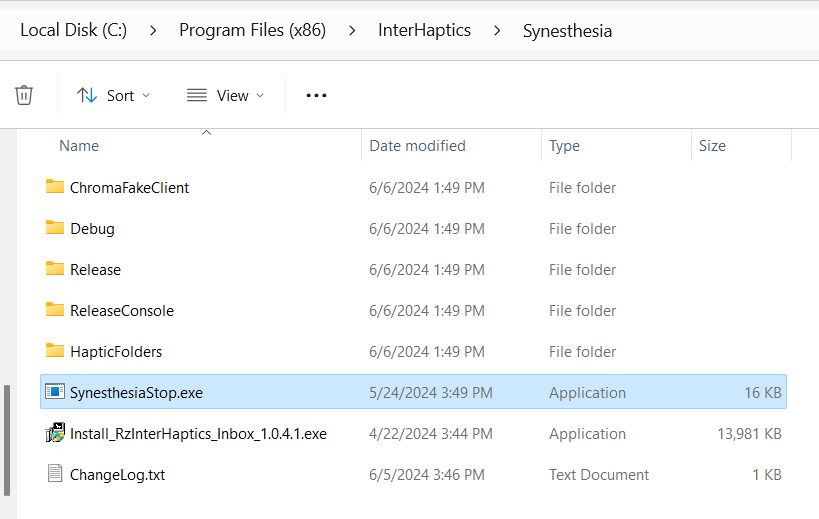819x519 pixels.
Task: Click Application type of Install_RzInterHaptics row
Action: click(587, 433)
